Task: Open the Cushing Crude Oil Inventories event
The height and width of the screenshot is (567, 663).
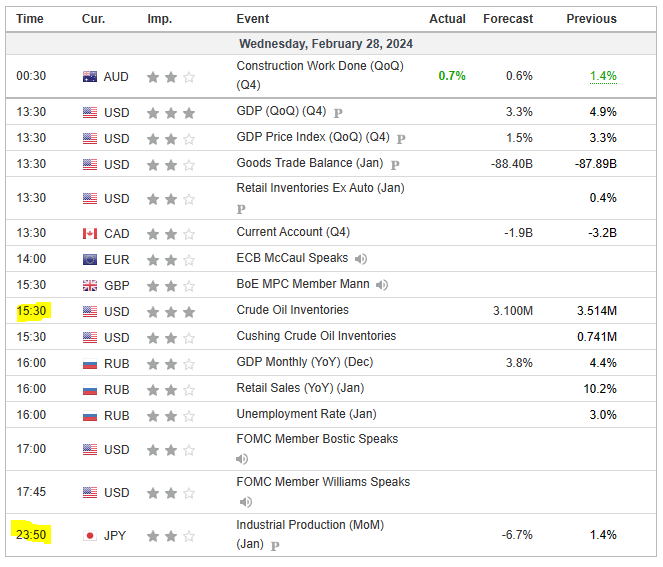Action: pyautogui.click(x=316, y=336)
